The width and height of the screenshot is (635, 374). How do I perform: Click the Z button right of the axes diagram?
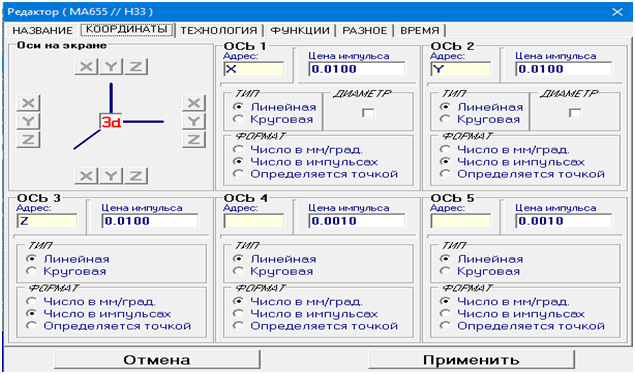(x=194, y=139)
